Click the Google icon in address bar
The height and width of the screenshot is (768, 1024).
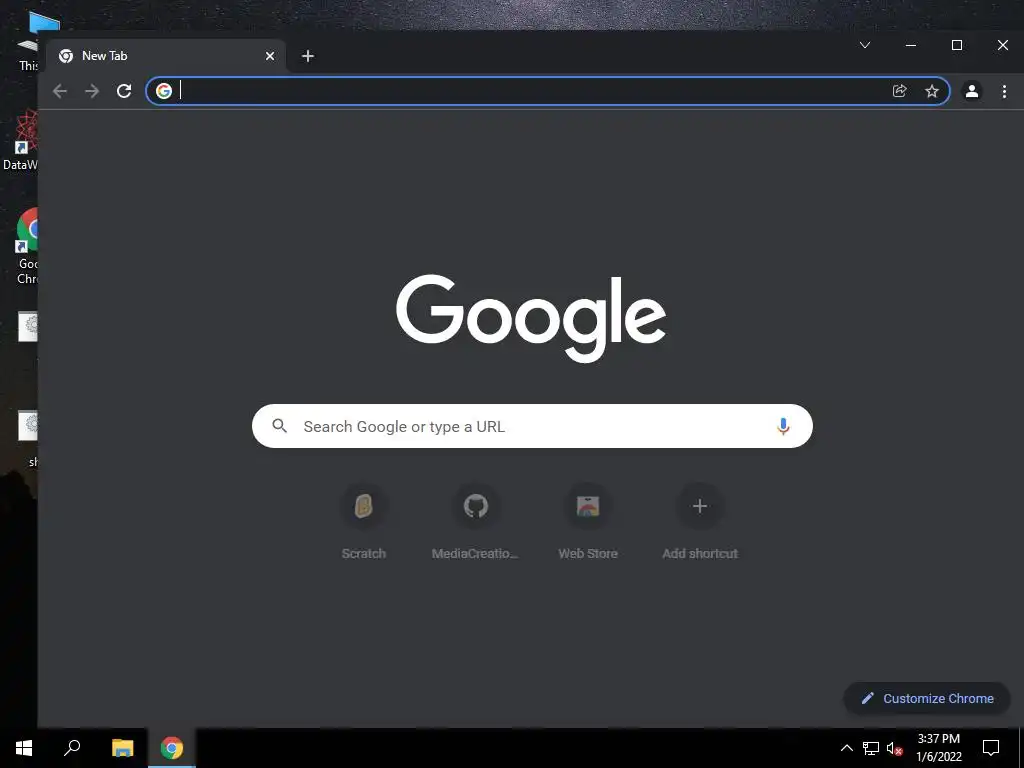coord(164,91)
